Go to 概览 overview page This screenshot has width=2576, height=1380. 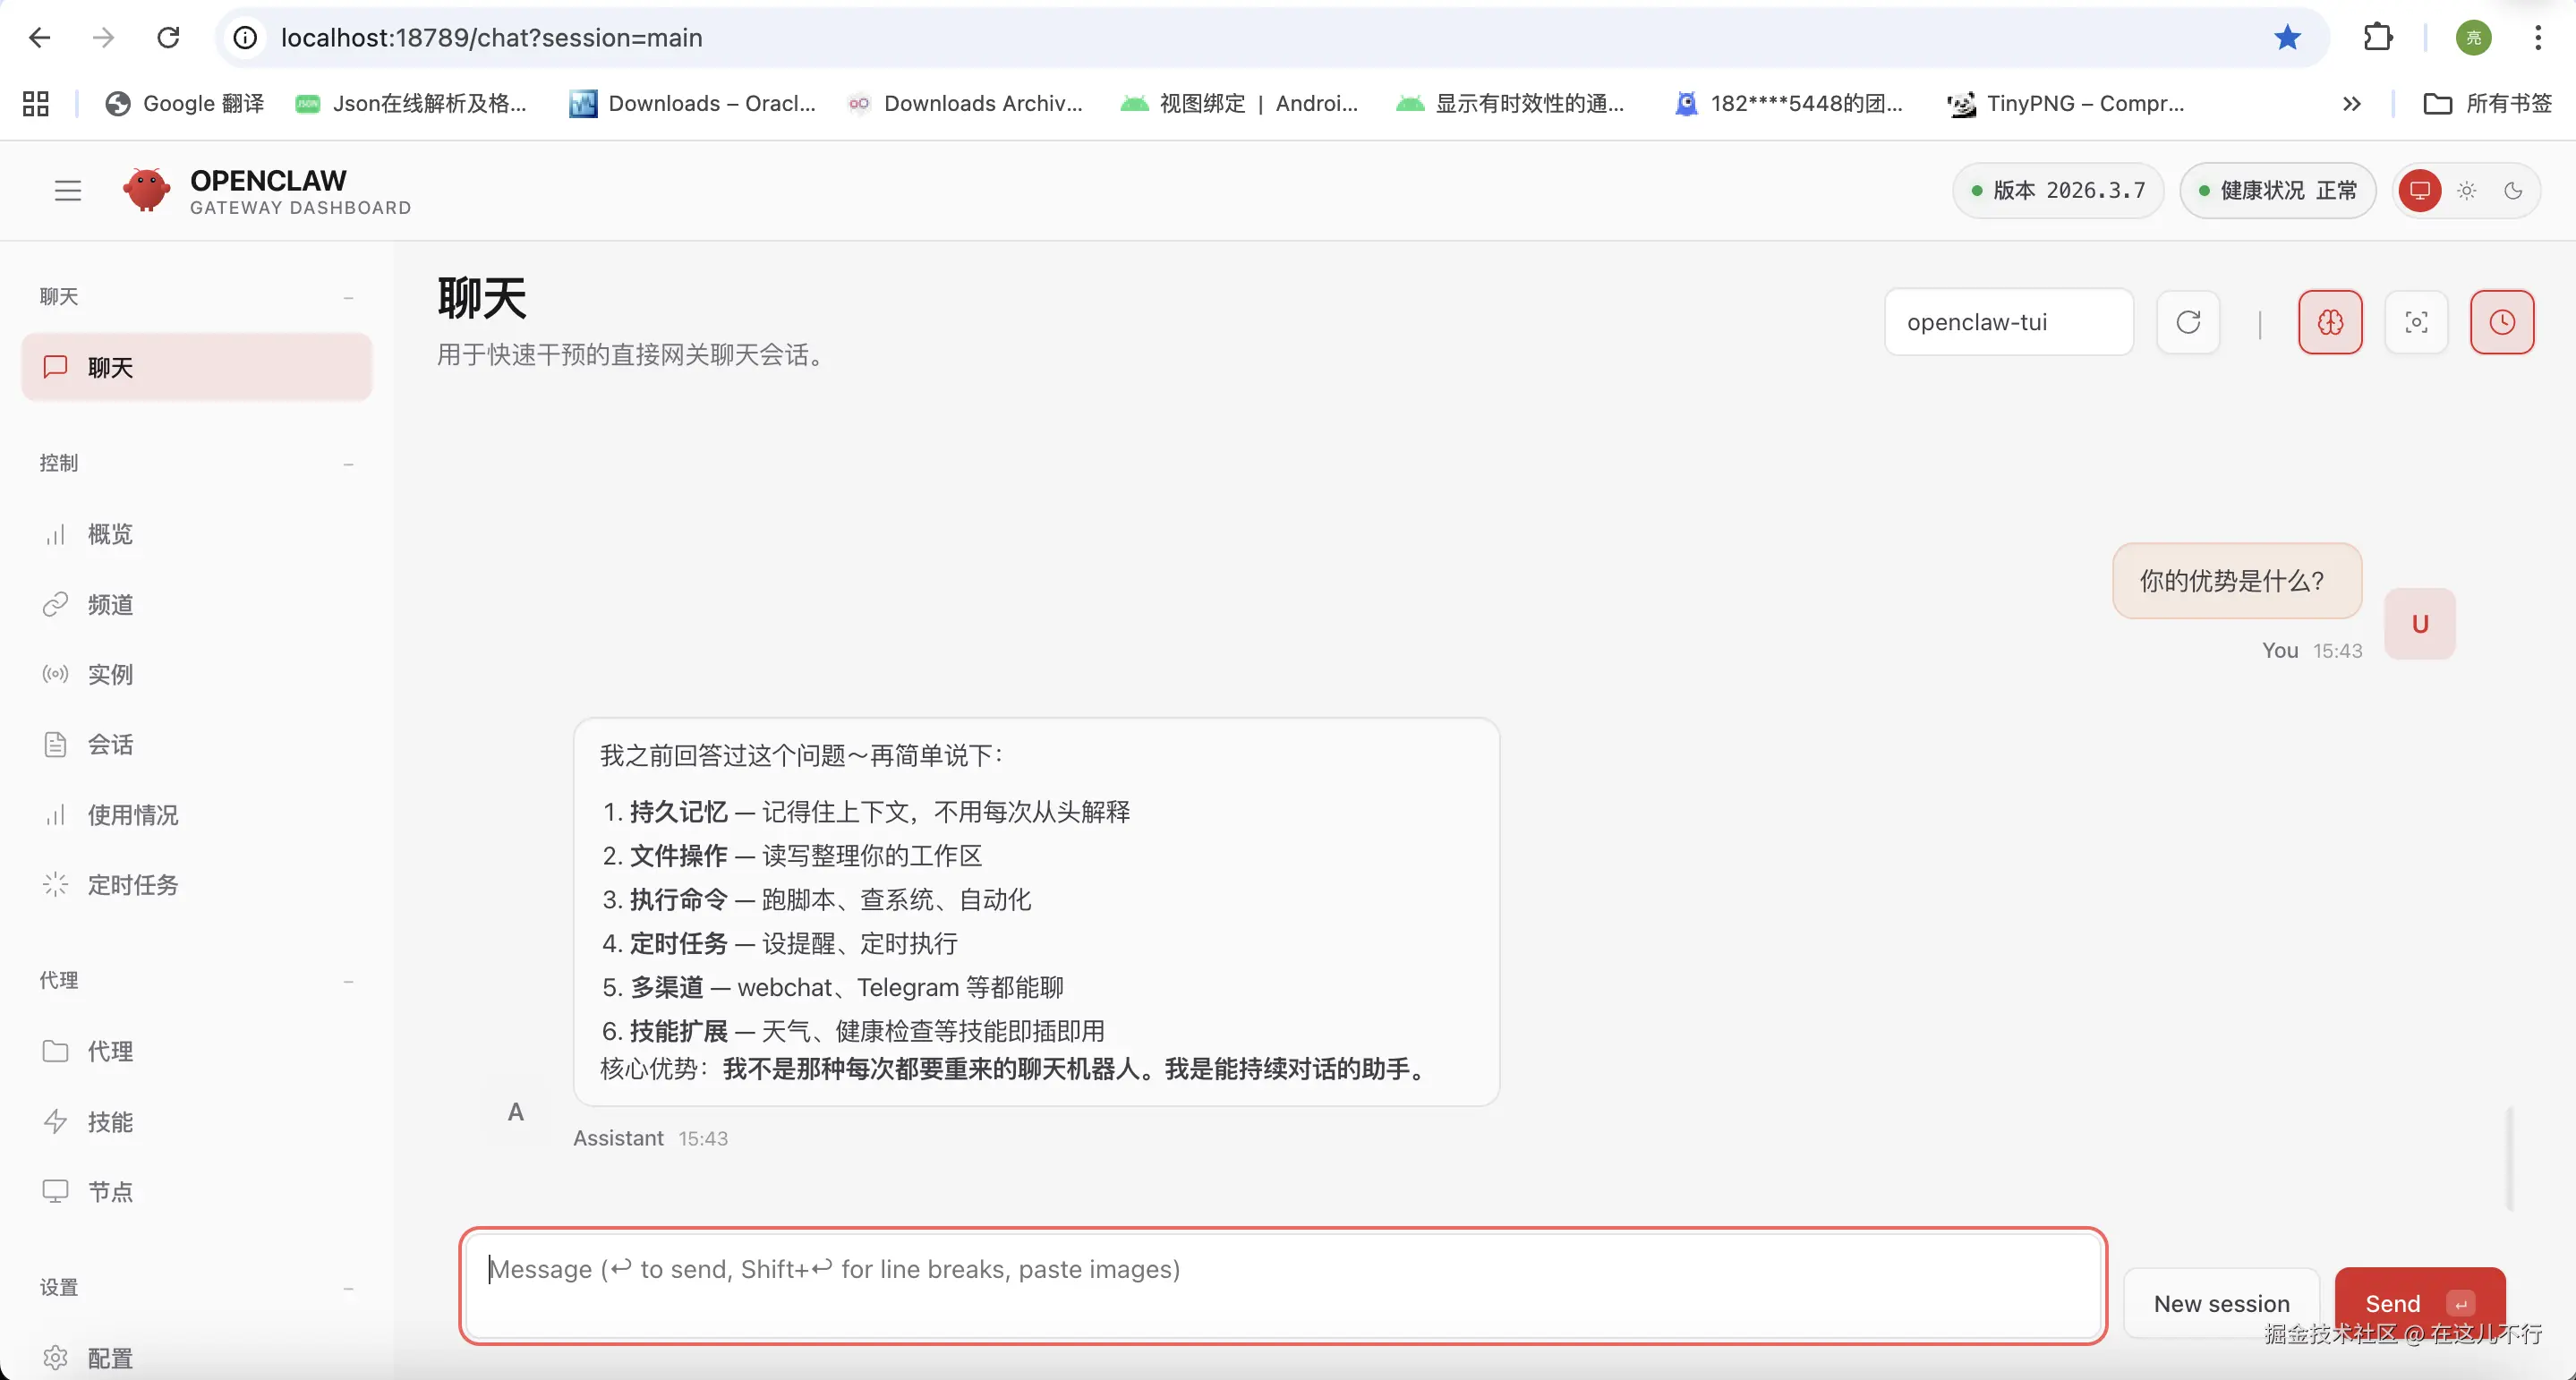coord(110,534)
